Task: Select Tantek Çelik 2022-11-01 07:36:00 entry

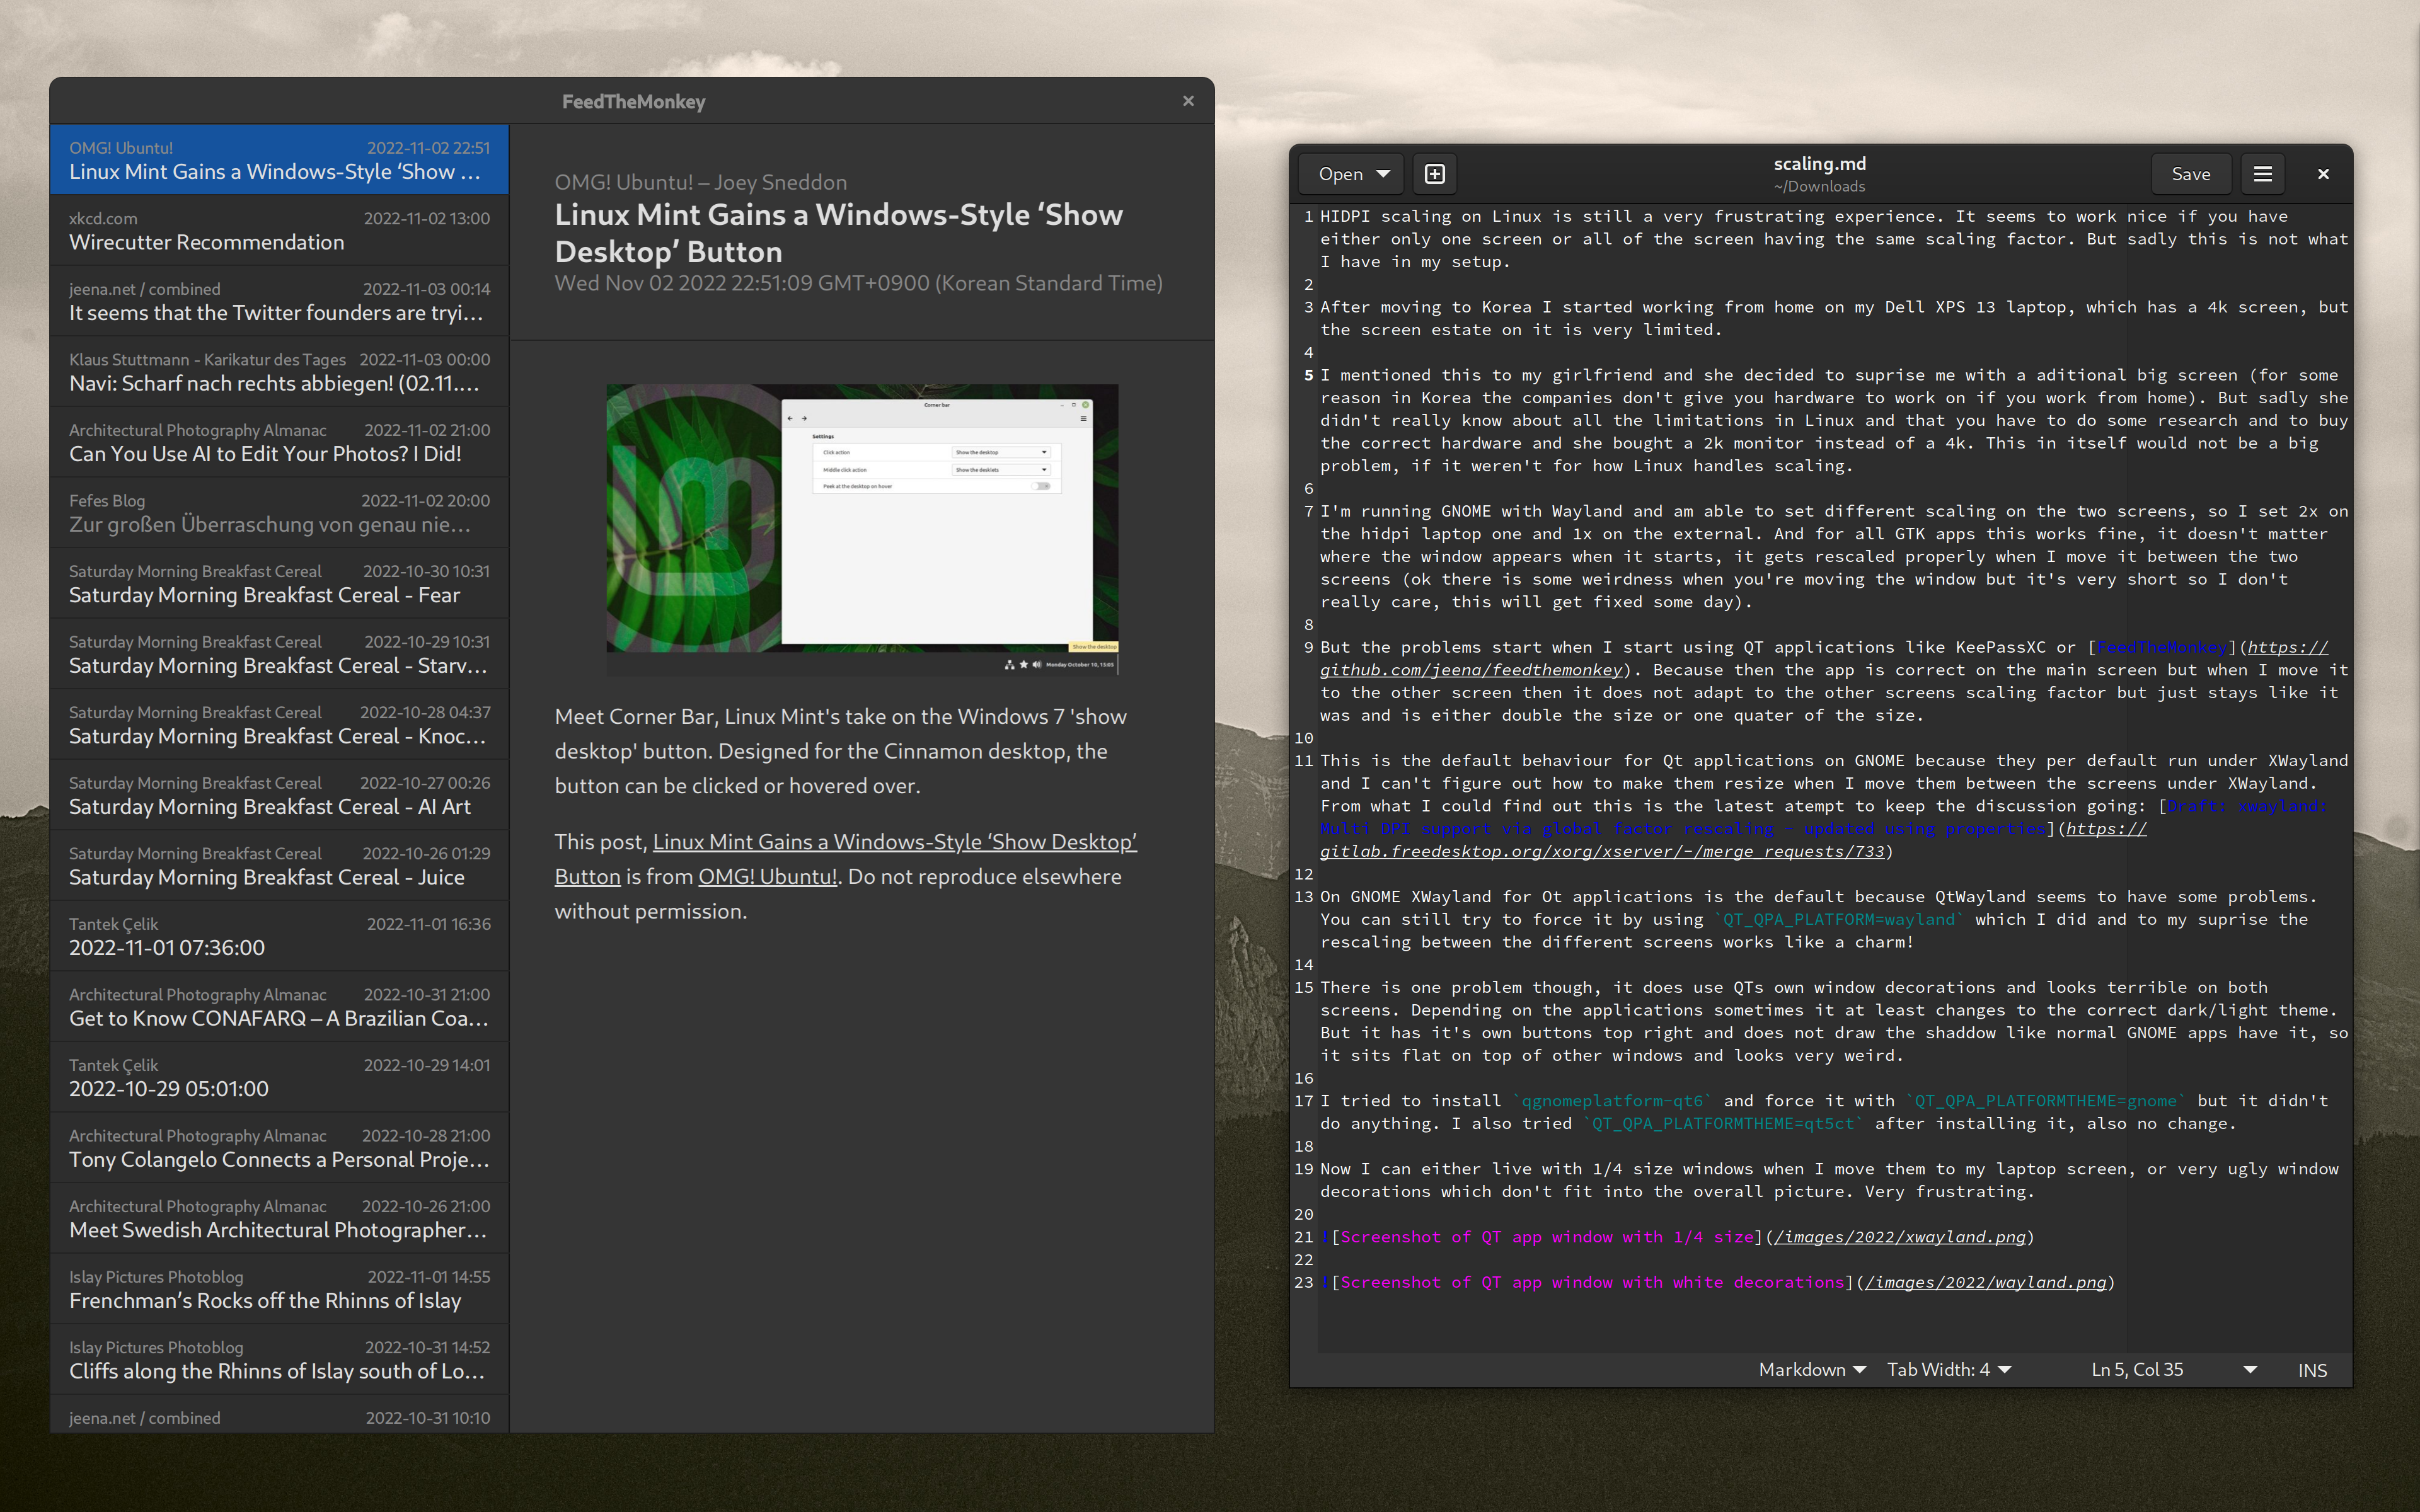Action: pos(279,936)
